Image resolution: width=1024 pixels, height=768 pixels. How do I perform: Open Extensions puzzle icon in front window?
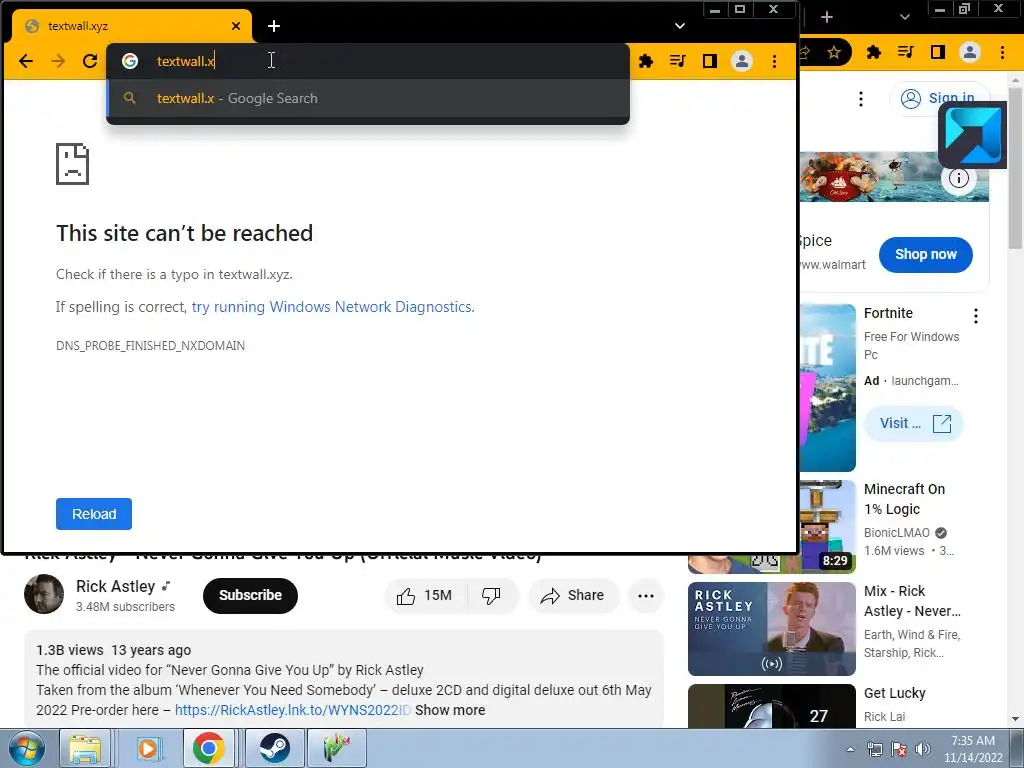tap(646, 61)
